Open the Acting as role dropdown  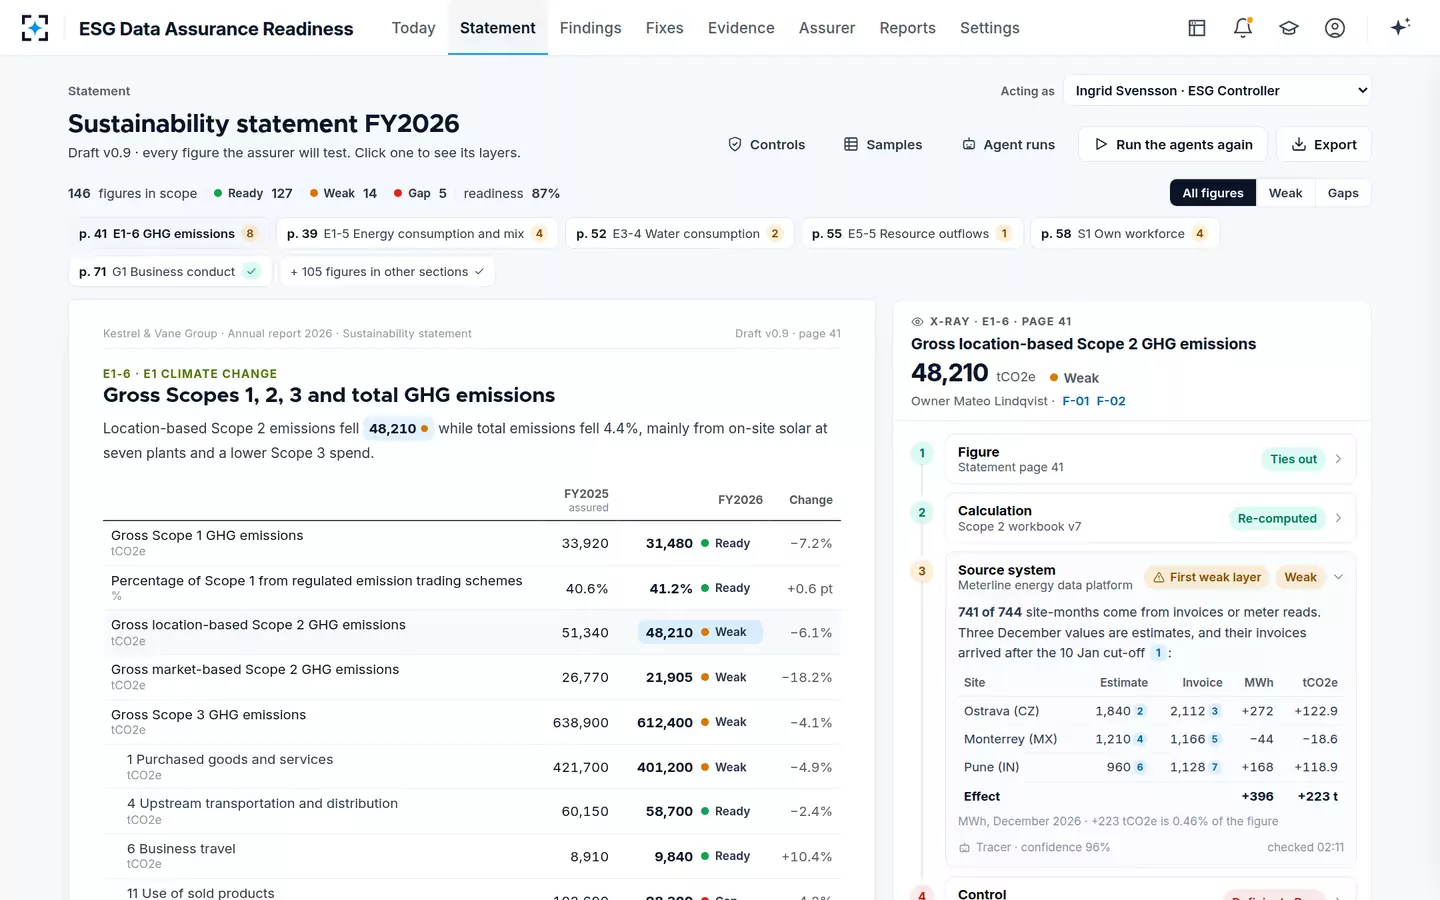pos(1217,91)
